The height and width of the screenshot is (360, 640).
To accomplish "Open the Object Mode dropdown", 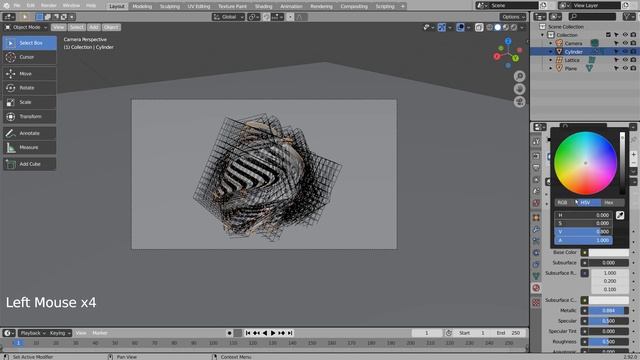I will tap(26, 27).
